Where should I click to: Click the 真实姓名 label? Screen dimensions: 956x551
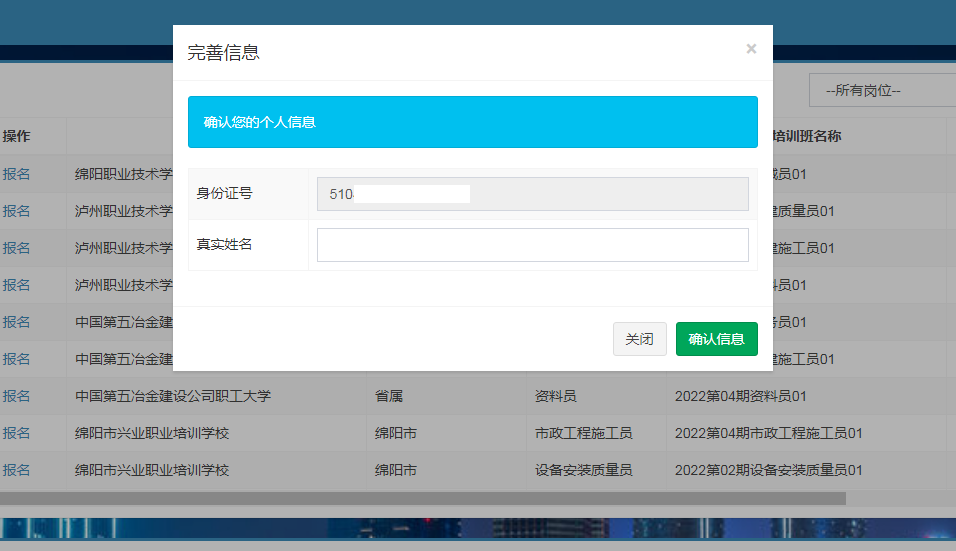click(224, 245)
